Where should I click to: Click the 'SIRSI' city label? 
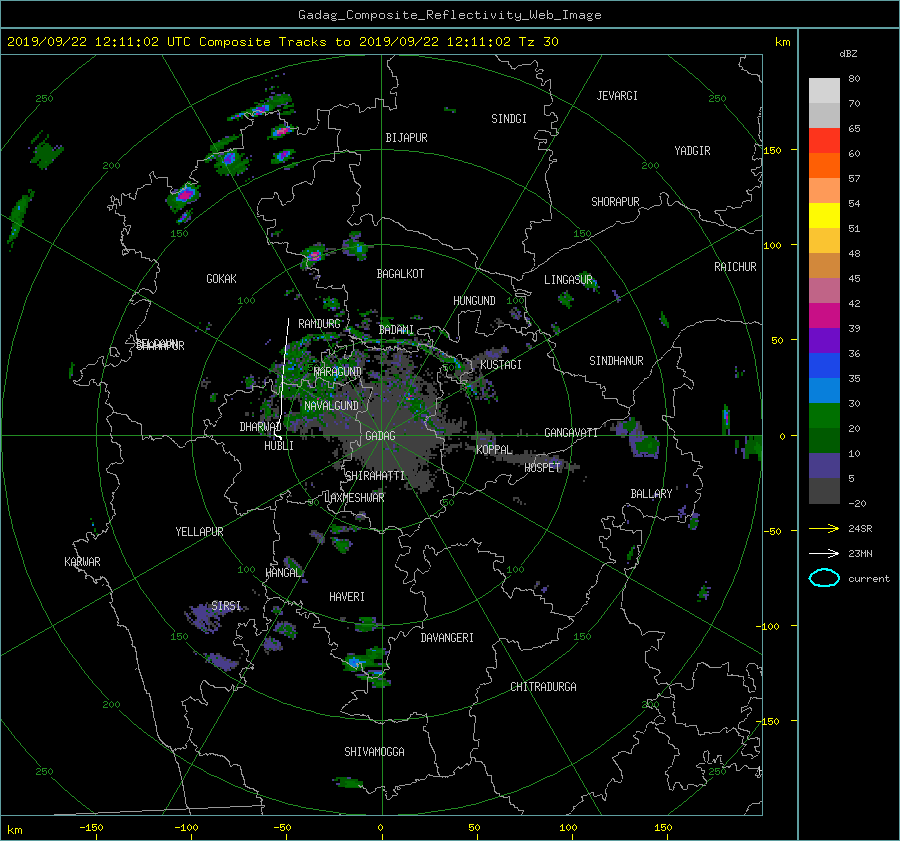click(226, 606)
